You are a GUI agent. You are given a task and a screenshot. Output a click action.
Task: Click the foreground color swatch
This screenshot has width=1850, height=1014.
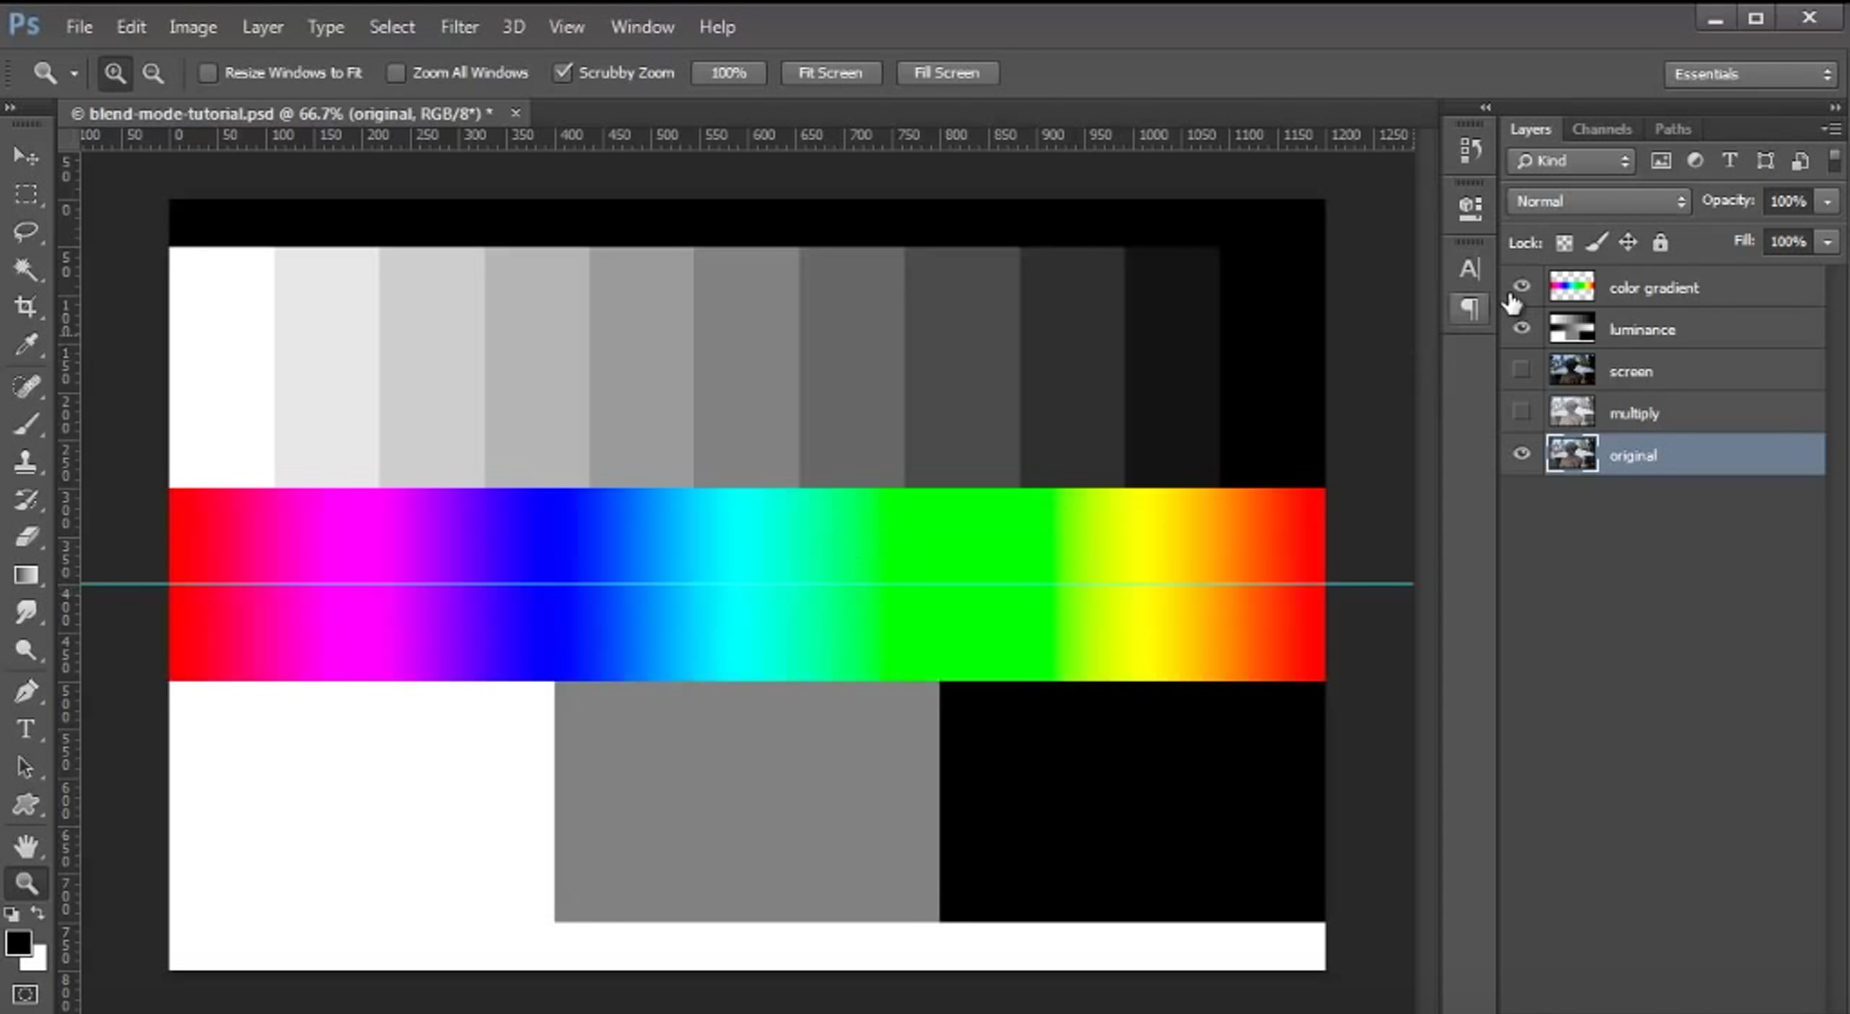click(19, 944)
